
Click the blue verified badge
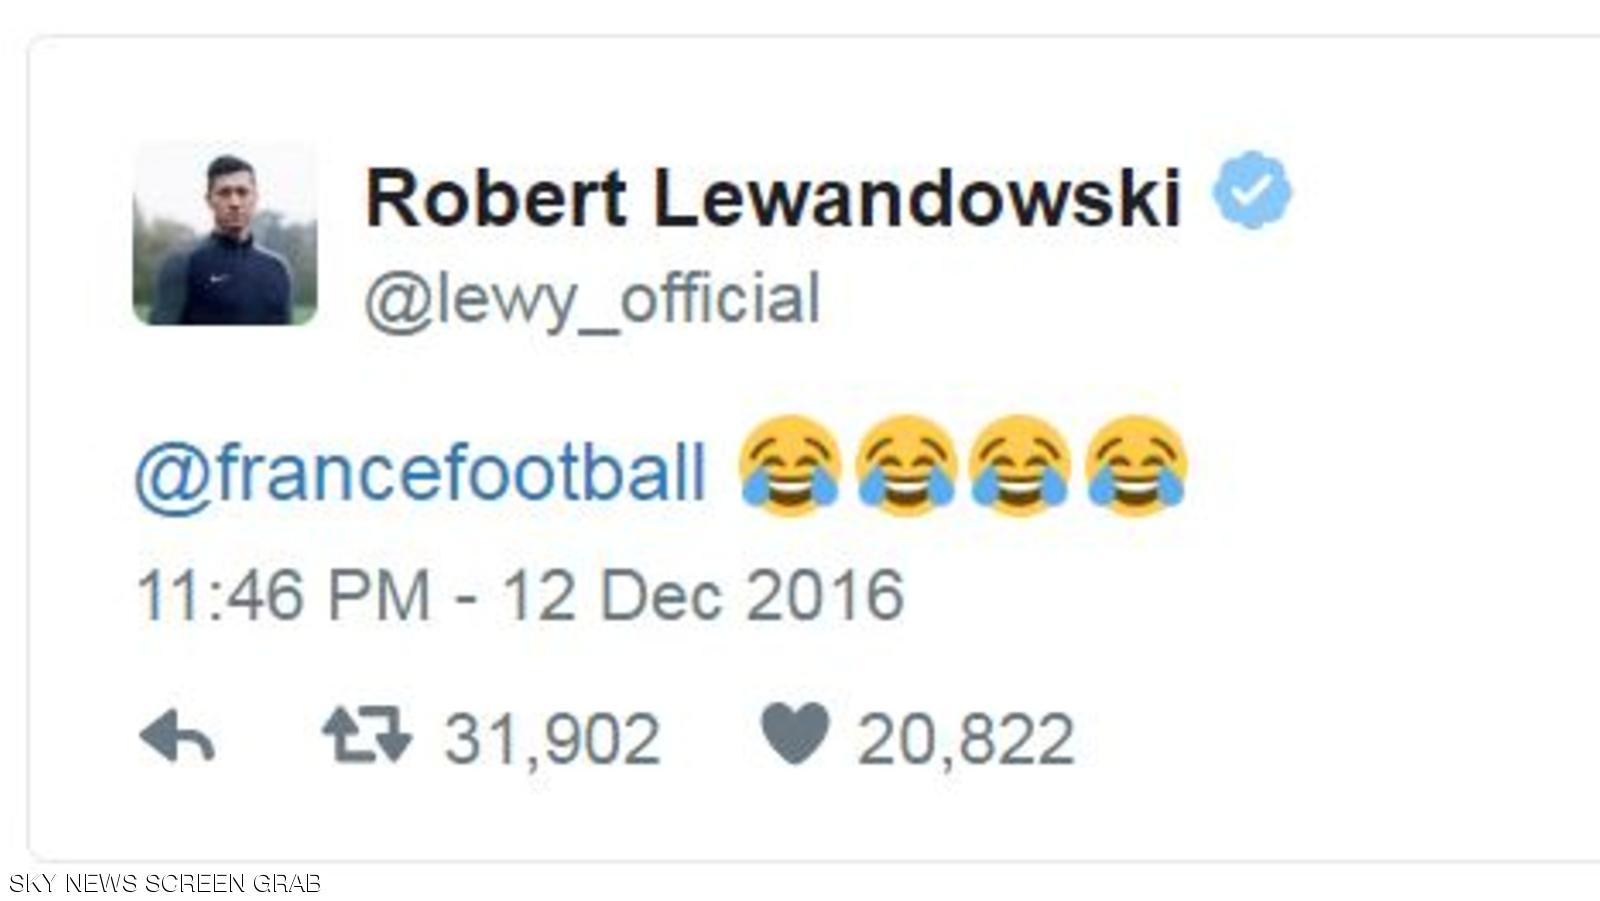click(1252, 190)
